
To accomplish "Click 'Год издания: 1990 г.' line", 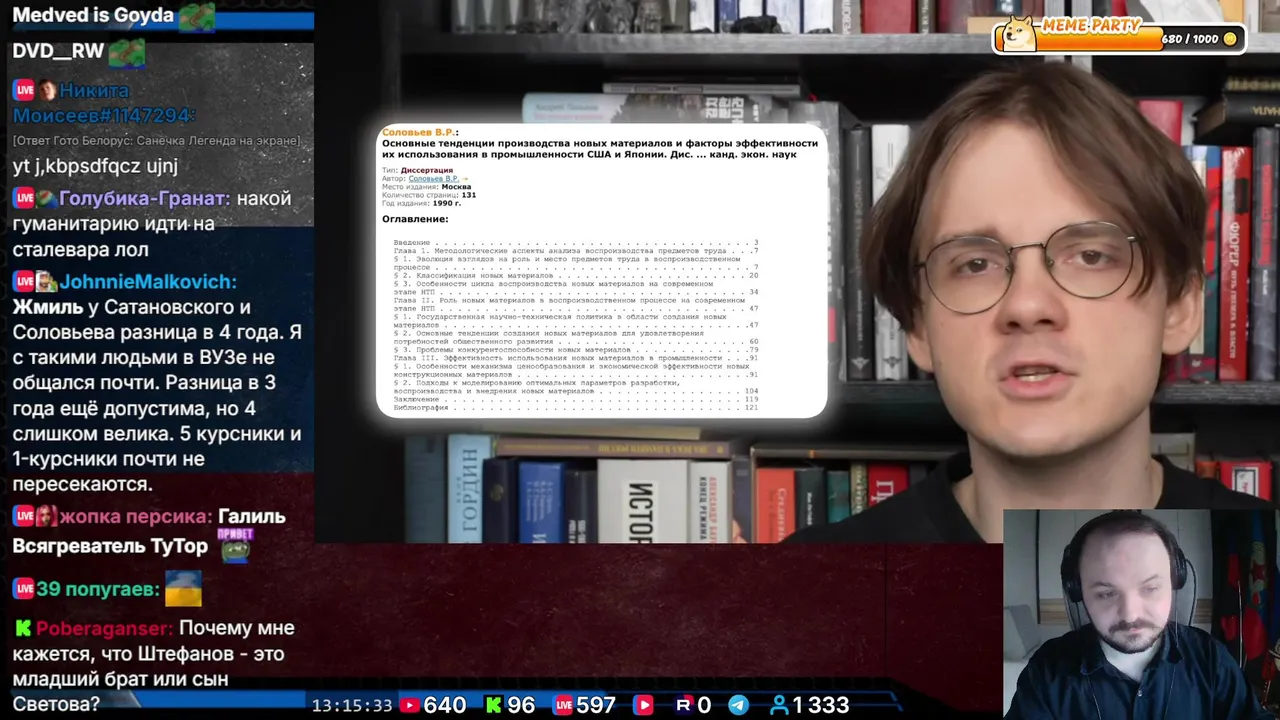I will coord(421,203).
